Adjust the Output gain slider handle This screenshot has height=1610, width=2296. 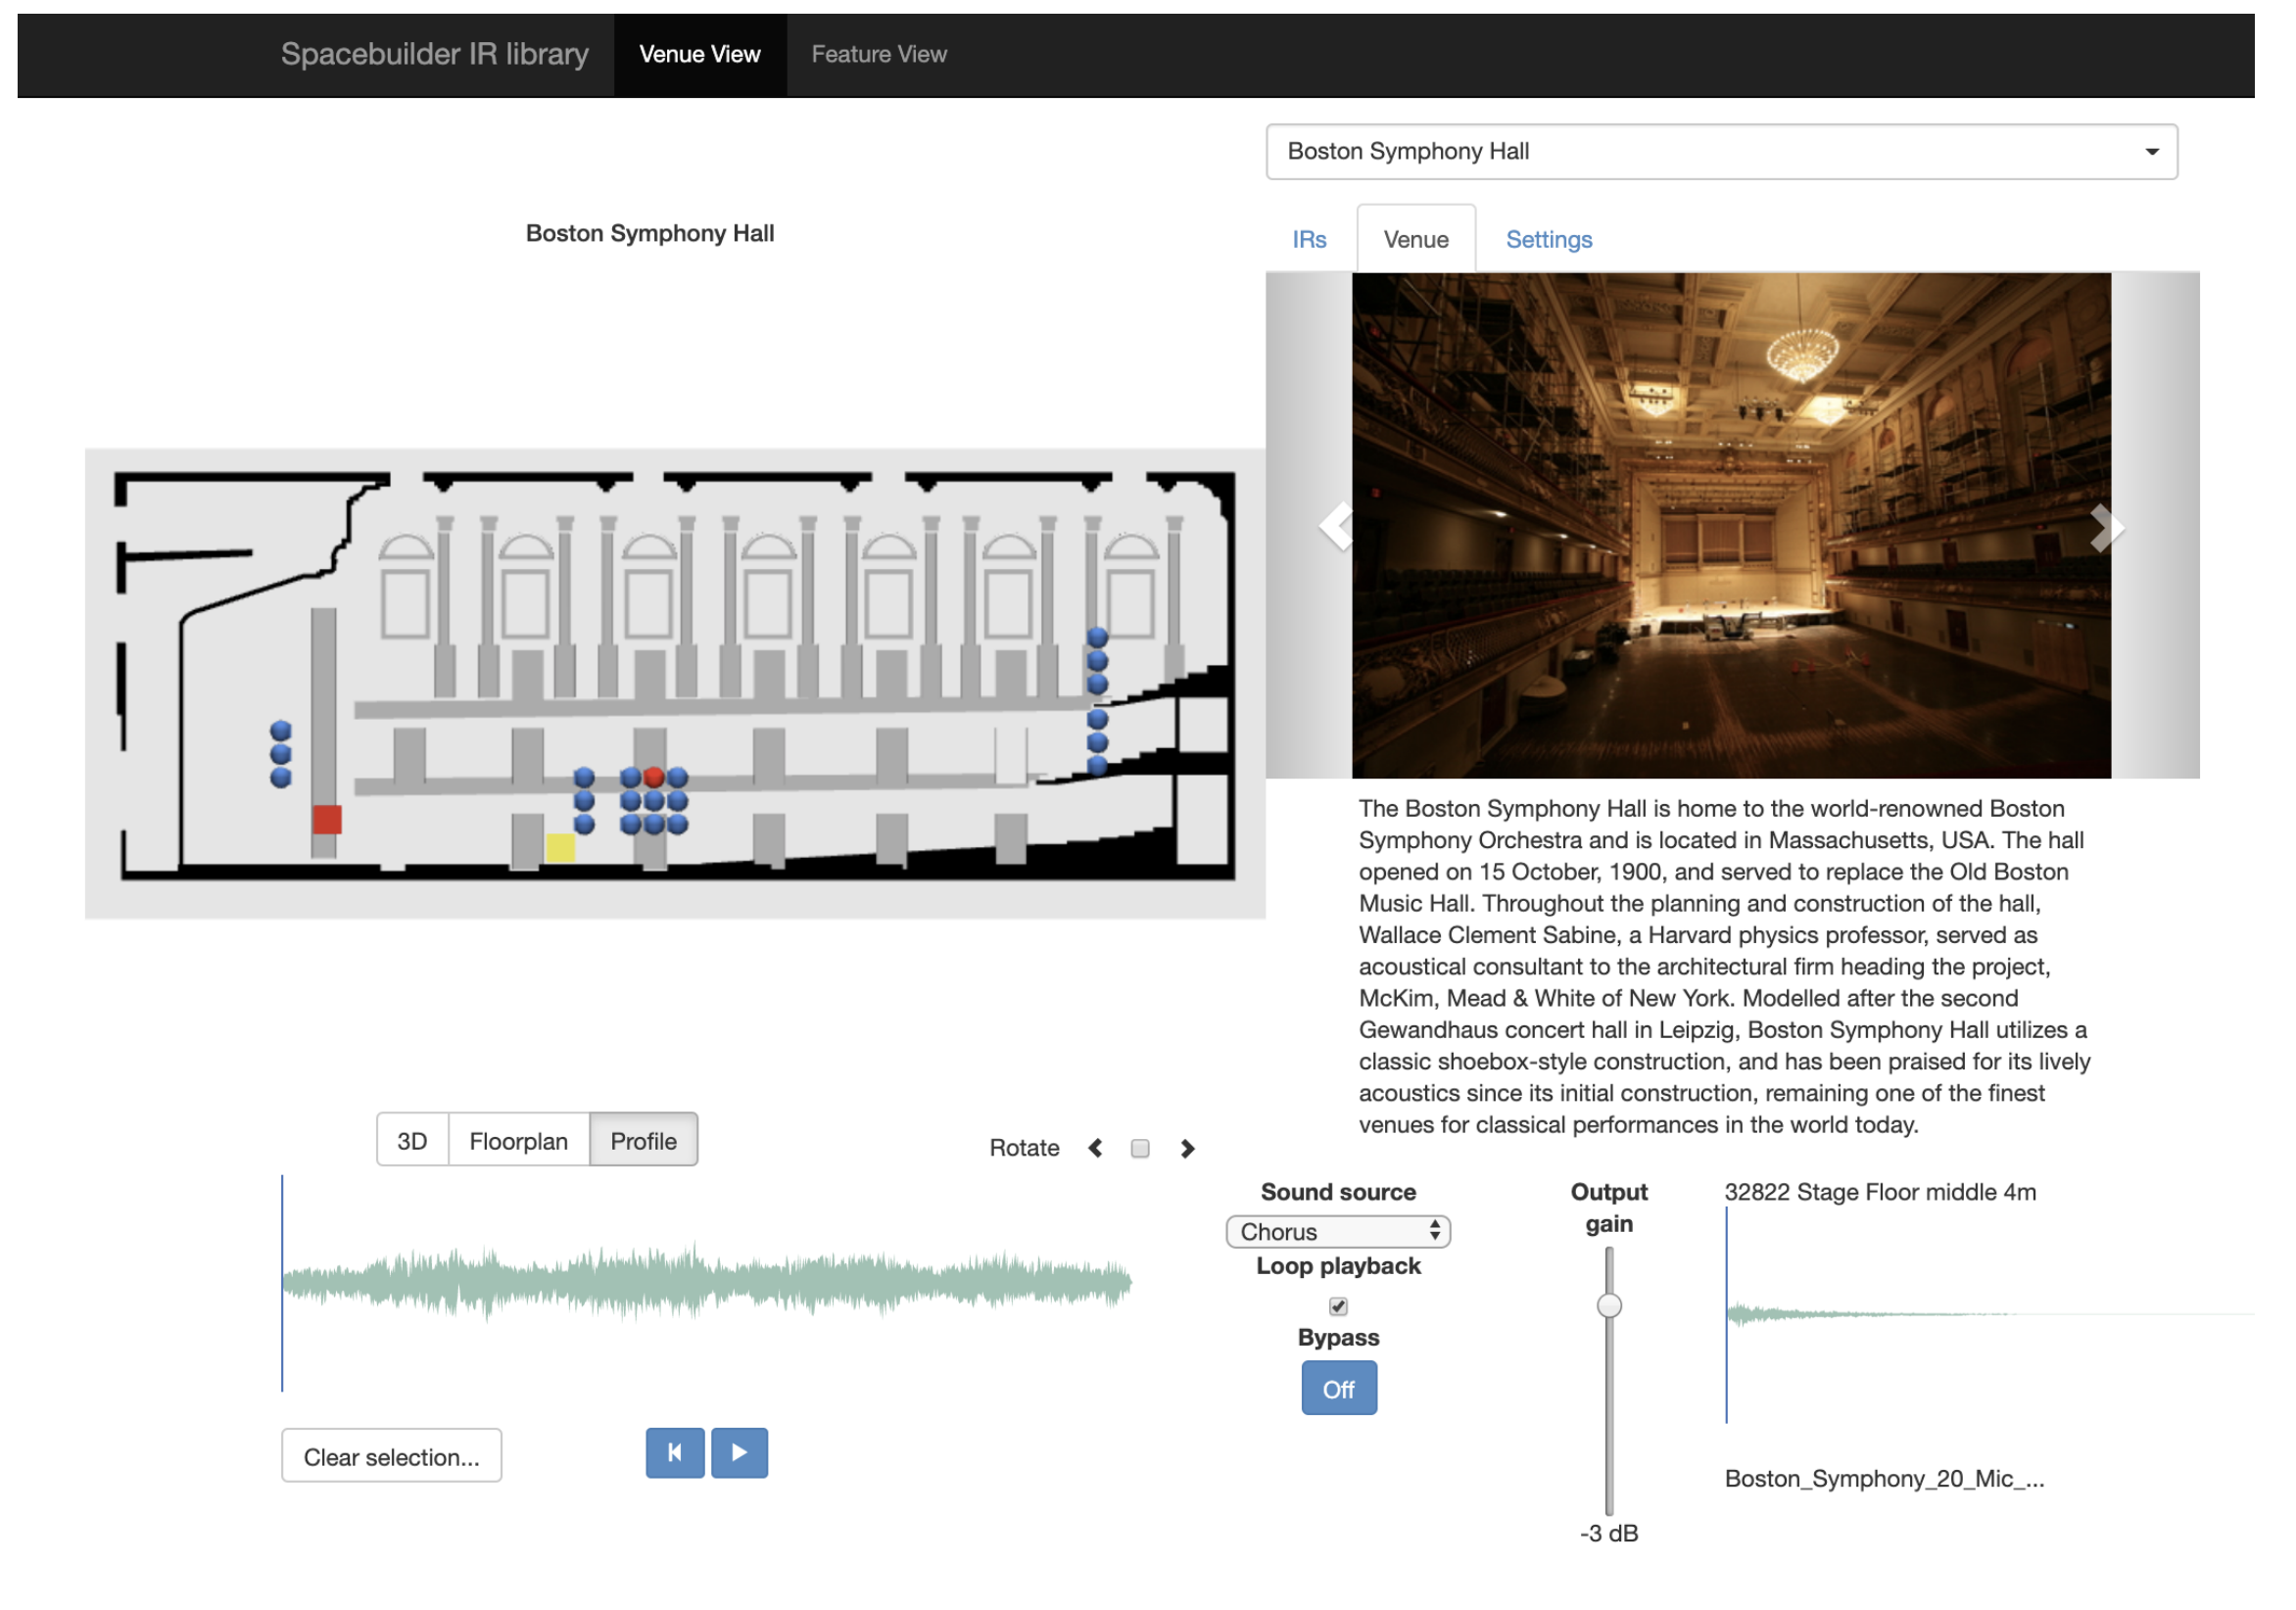pos(1609,1305)
